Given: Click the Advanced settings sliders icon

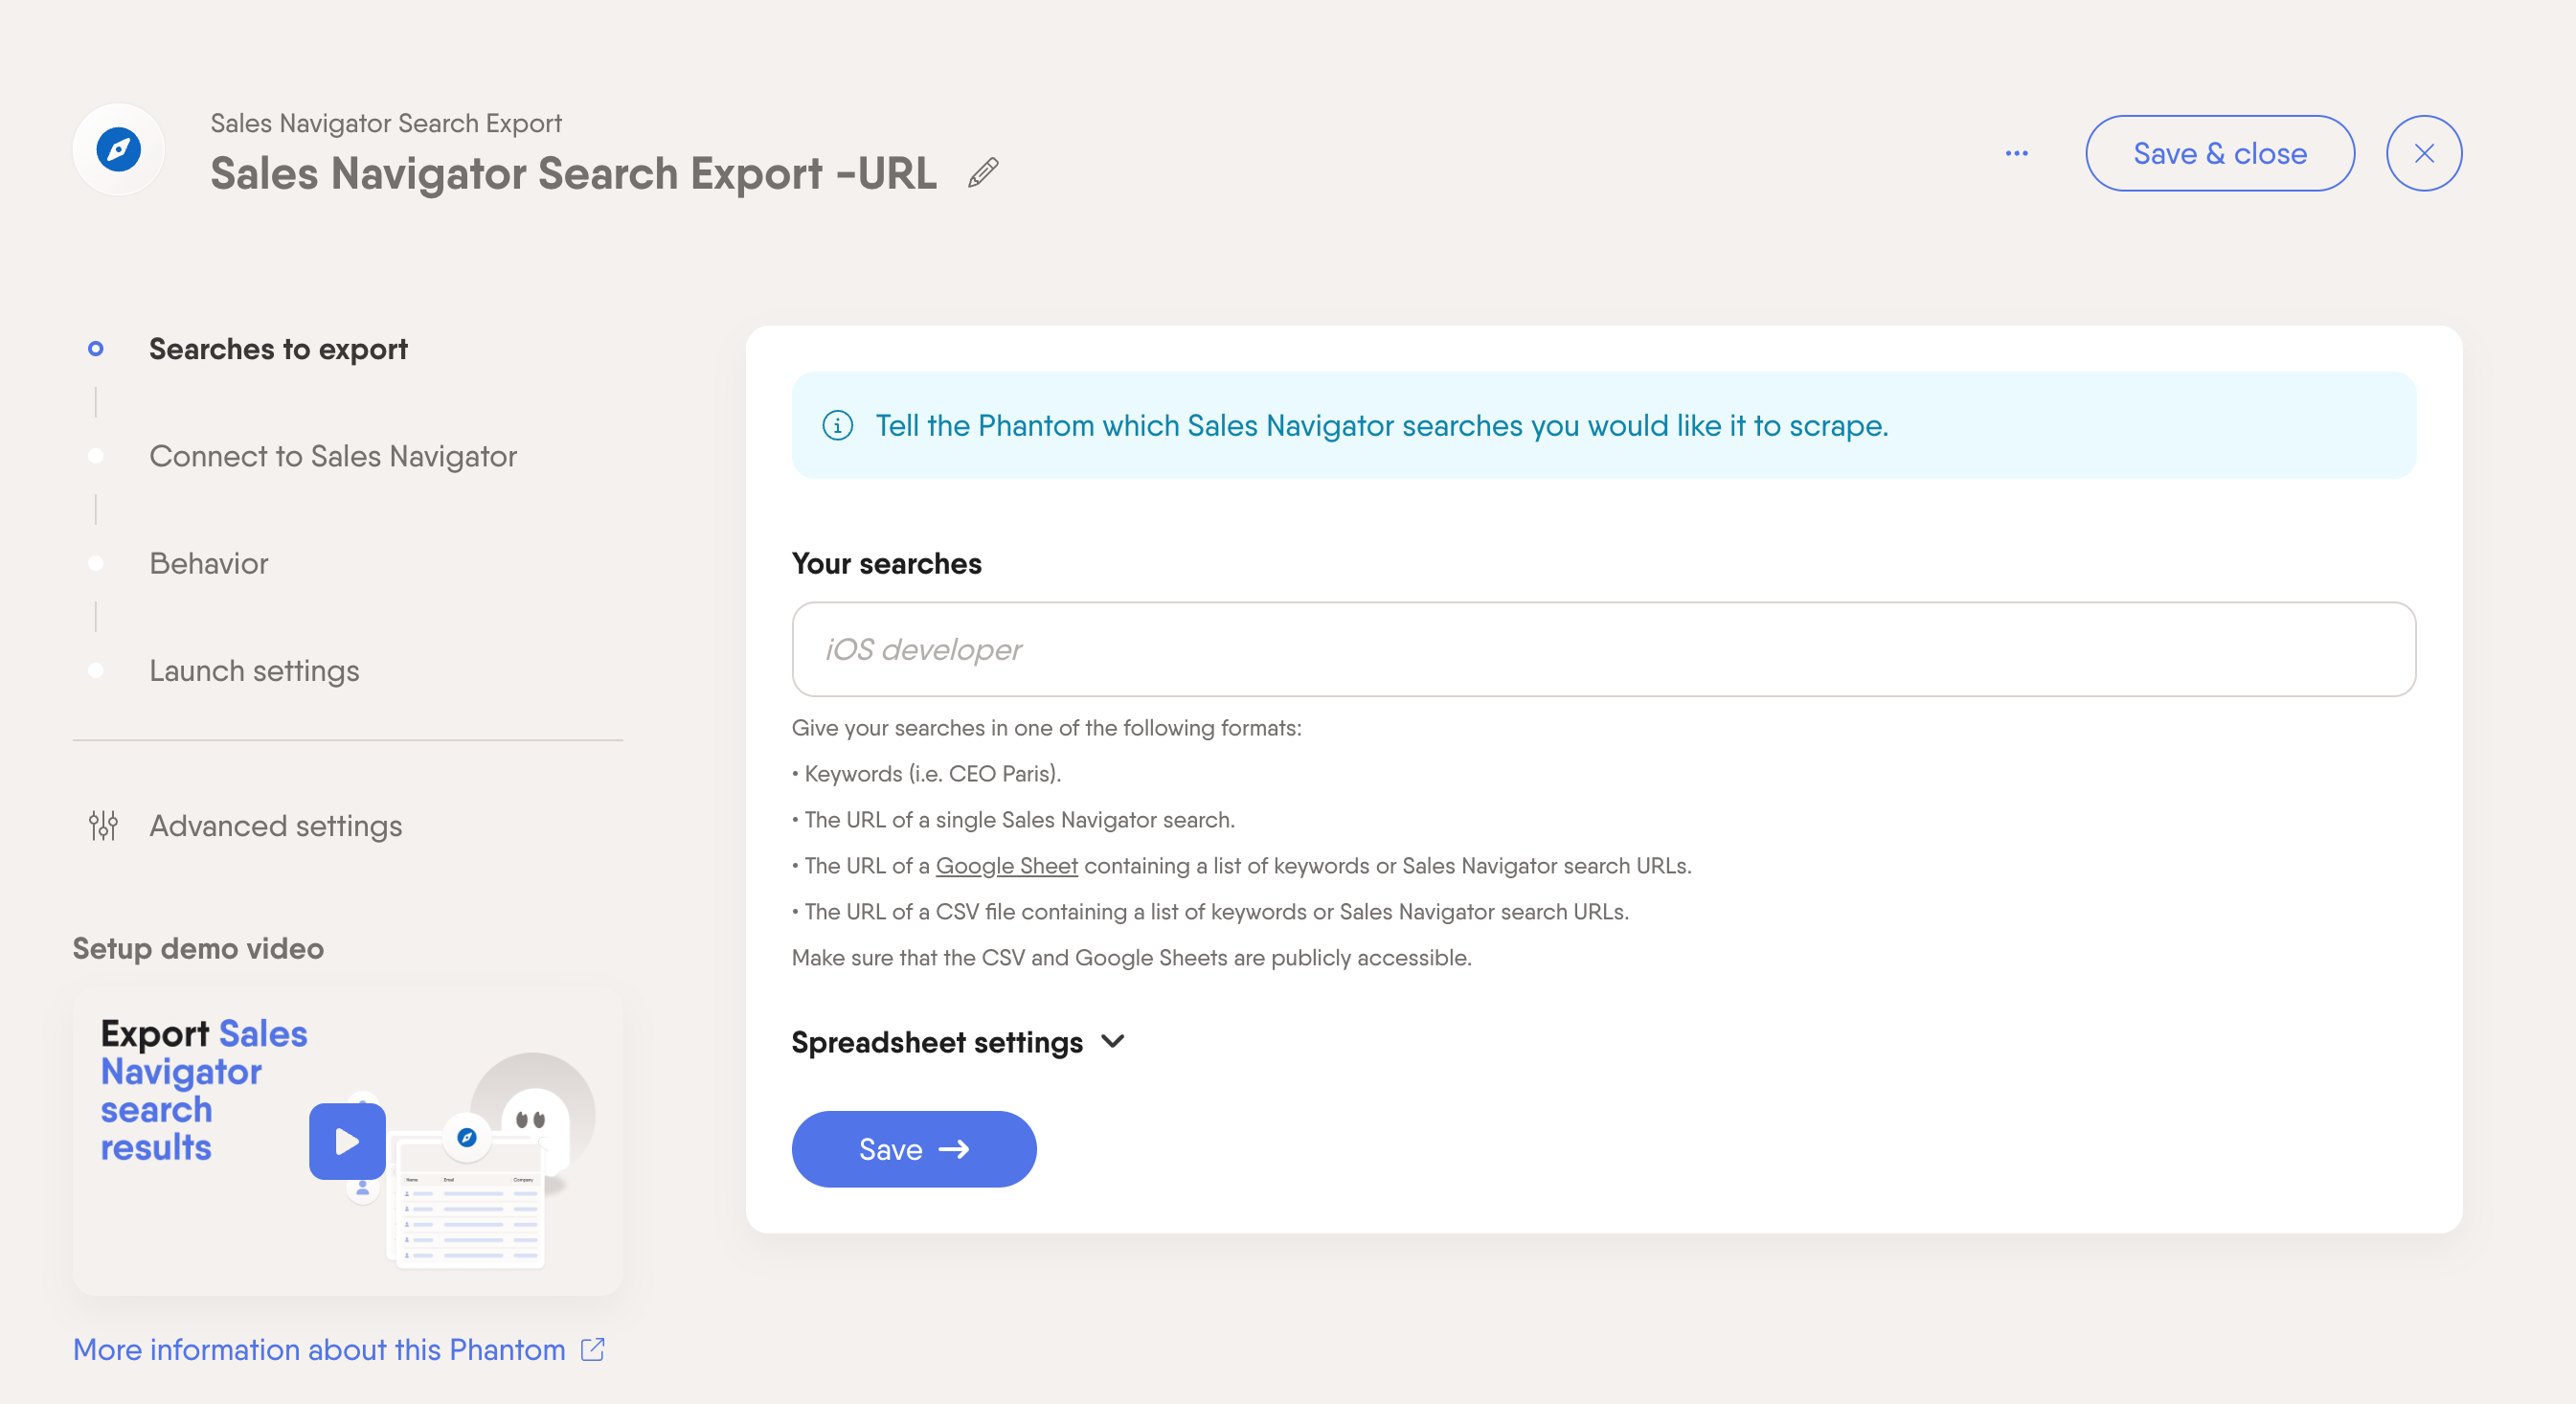Looking at the screenshot, I should 103,825.
